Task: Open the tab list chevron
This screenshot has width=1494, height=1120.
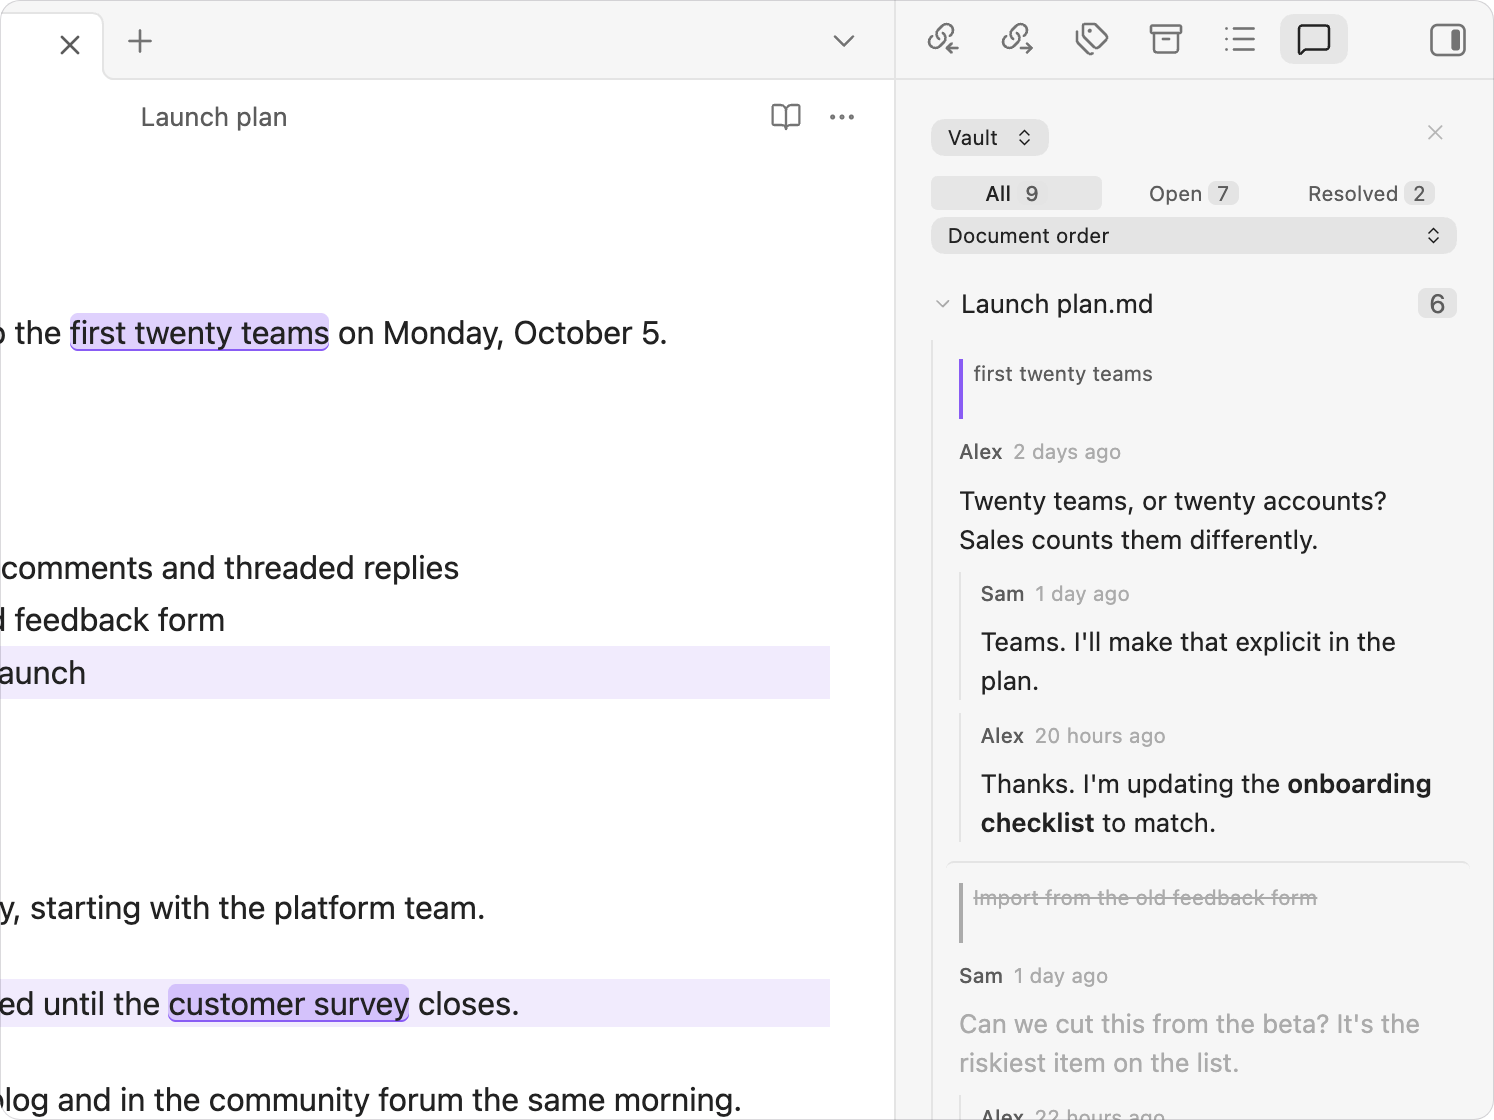Action: point(844,41)
